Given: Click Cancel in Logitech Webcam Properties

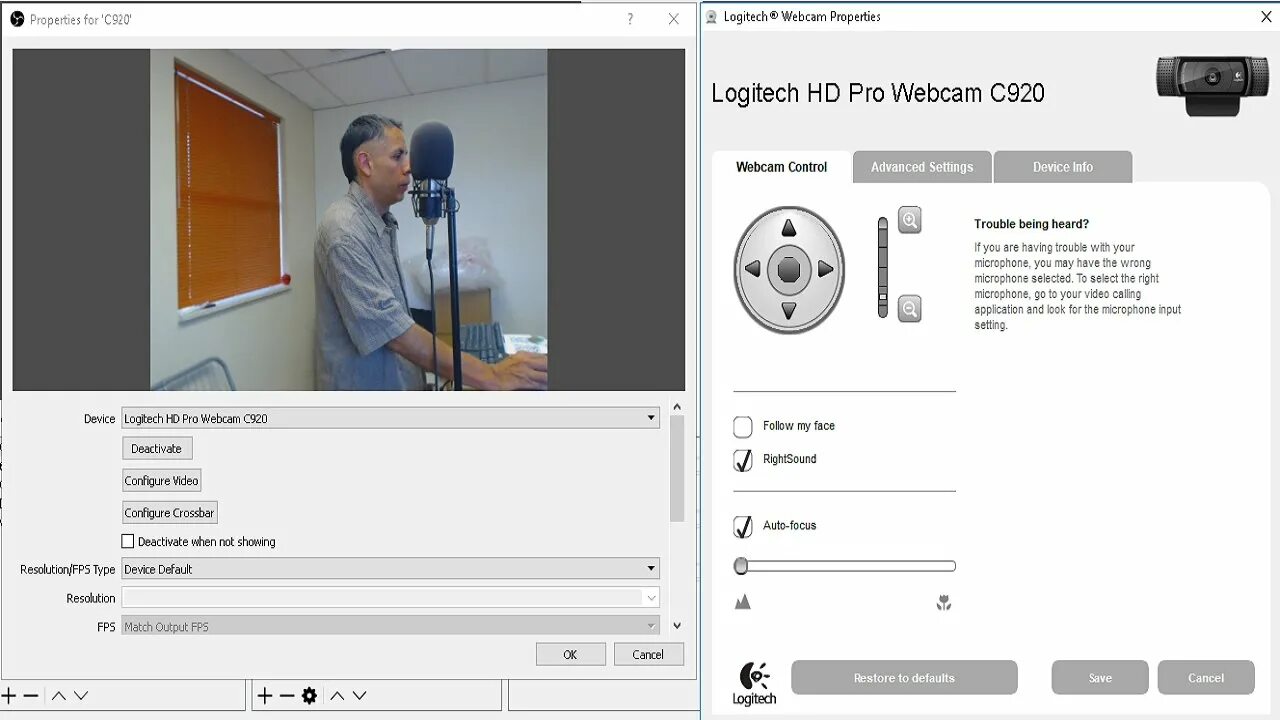Looking at the screenshot, I should click(1206, 678).
